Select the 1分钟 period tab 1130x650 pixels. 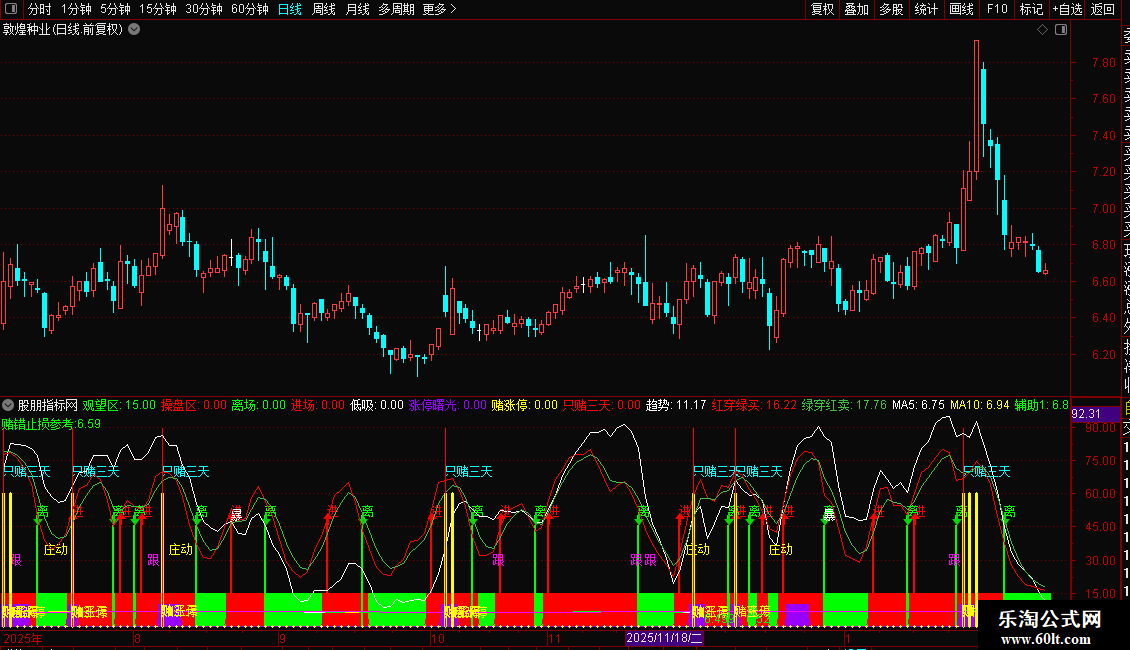(x=76, y=9)
